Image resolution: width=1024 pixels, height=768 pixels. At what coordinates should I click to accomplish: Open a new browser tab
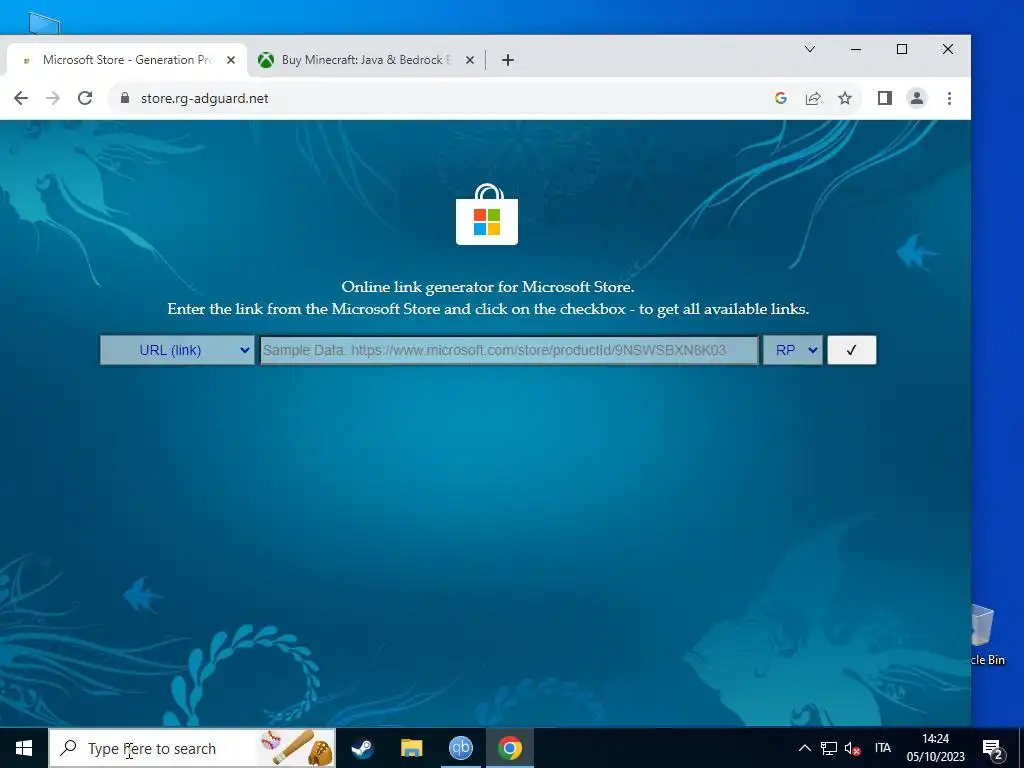pos(507,60)
